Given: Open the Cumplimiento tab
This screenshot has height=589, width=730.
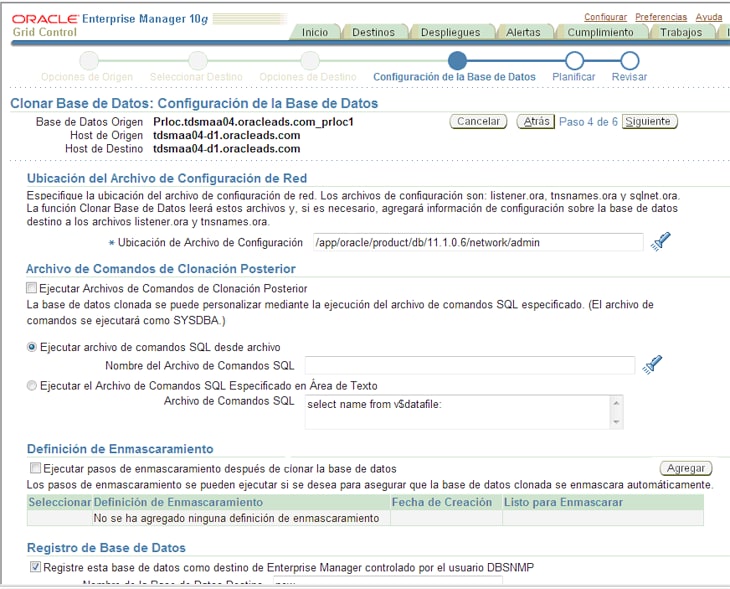Looking at the screenshot, I should (x=600, y=32).
